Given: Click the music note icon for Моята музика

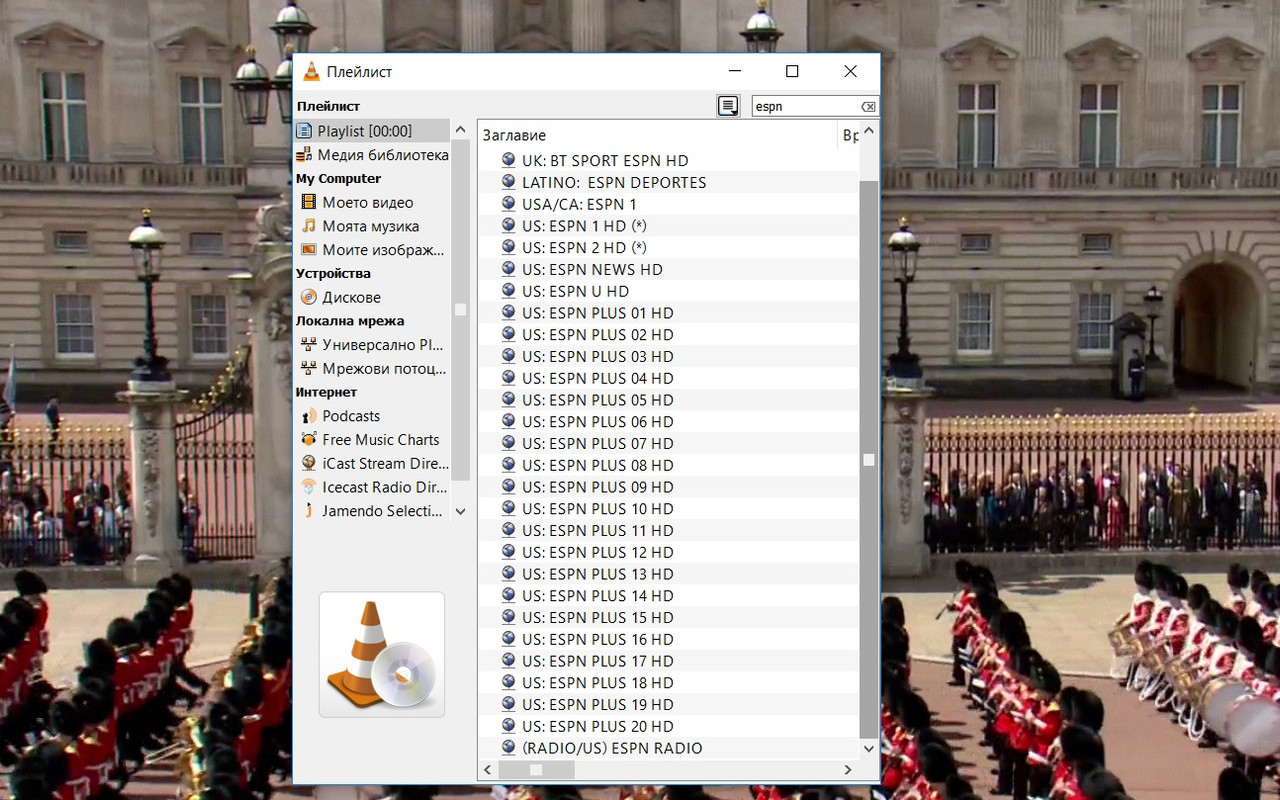Looking at the screenshot, I should click(x=309, y=226).
